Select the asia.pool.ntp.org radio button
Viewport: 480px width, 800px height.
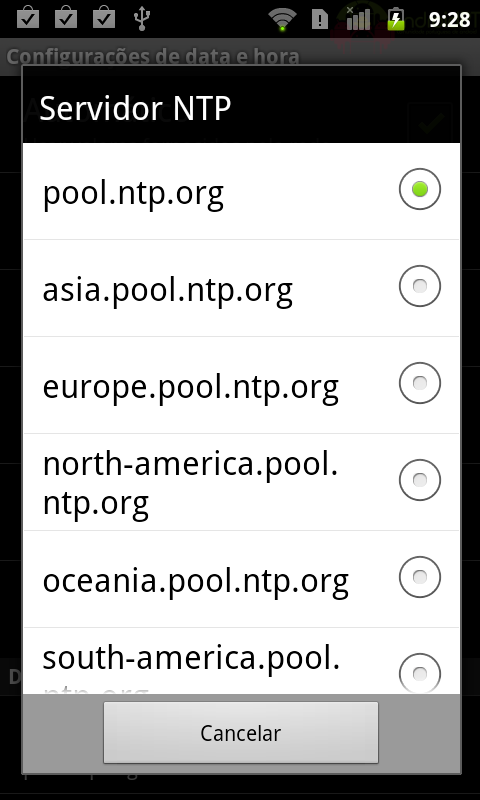pos(419,286)
